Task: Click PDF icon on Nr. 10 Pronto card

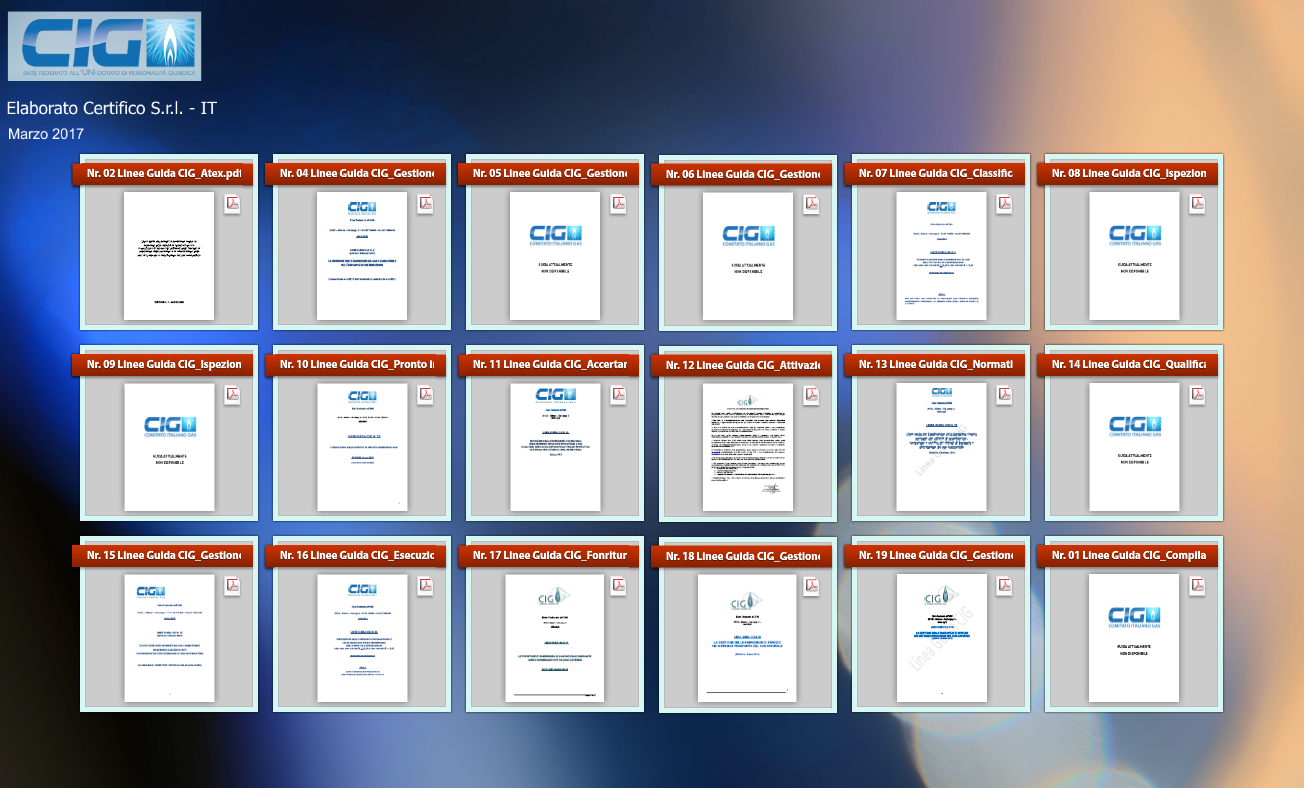Action: pyautogui.click(x=425, y=395)
